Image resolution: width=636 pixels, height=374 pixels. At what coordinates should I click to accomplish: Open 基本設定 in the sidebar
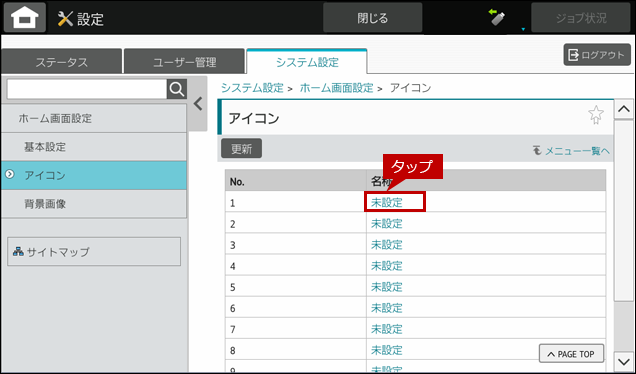pyautogui.click(x=94, y=147)
